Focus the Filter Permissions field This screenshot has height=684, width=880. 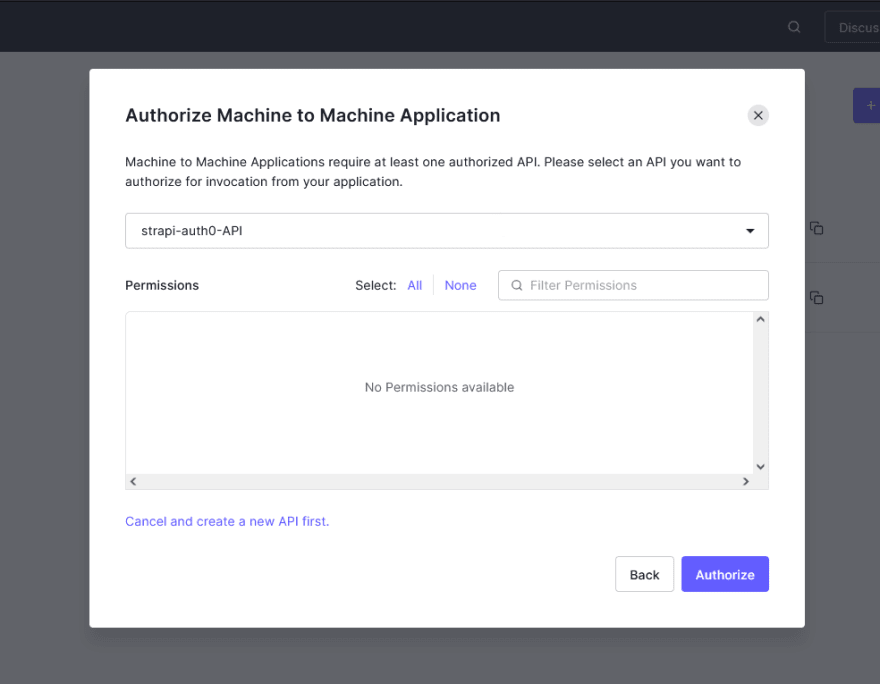point(633,285)
